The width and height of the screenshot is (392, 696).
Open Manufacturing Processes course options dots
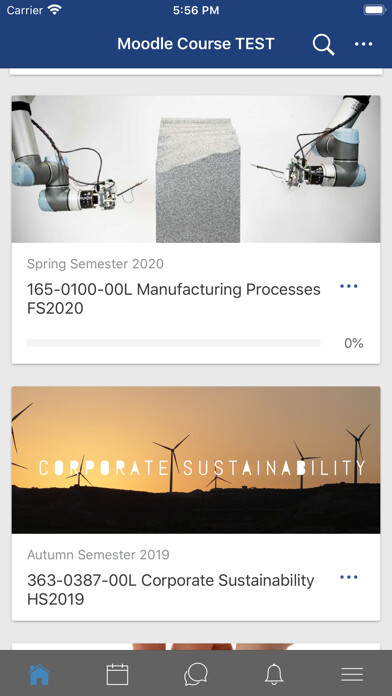point(349,286)
